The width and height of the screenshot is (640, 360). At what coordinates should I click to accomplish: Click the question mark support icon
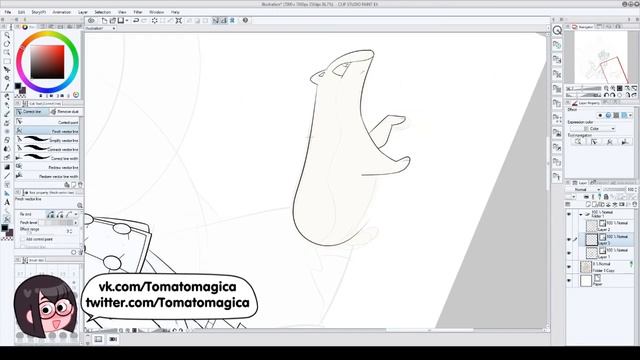tap(245, 20)
